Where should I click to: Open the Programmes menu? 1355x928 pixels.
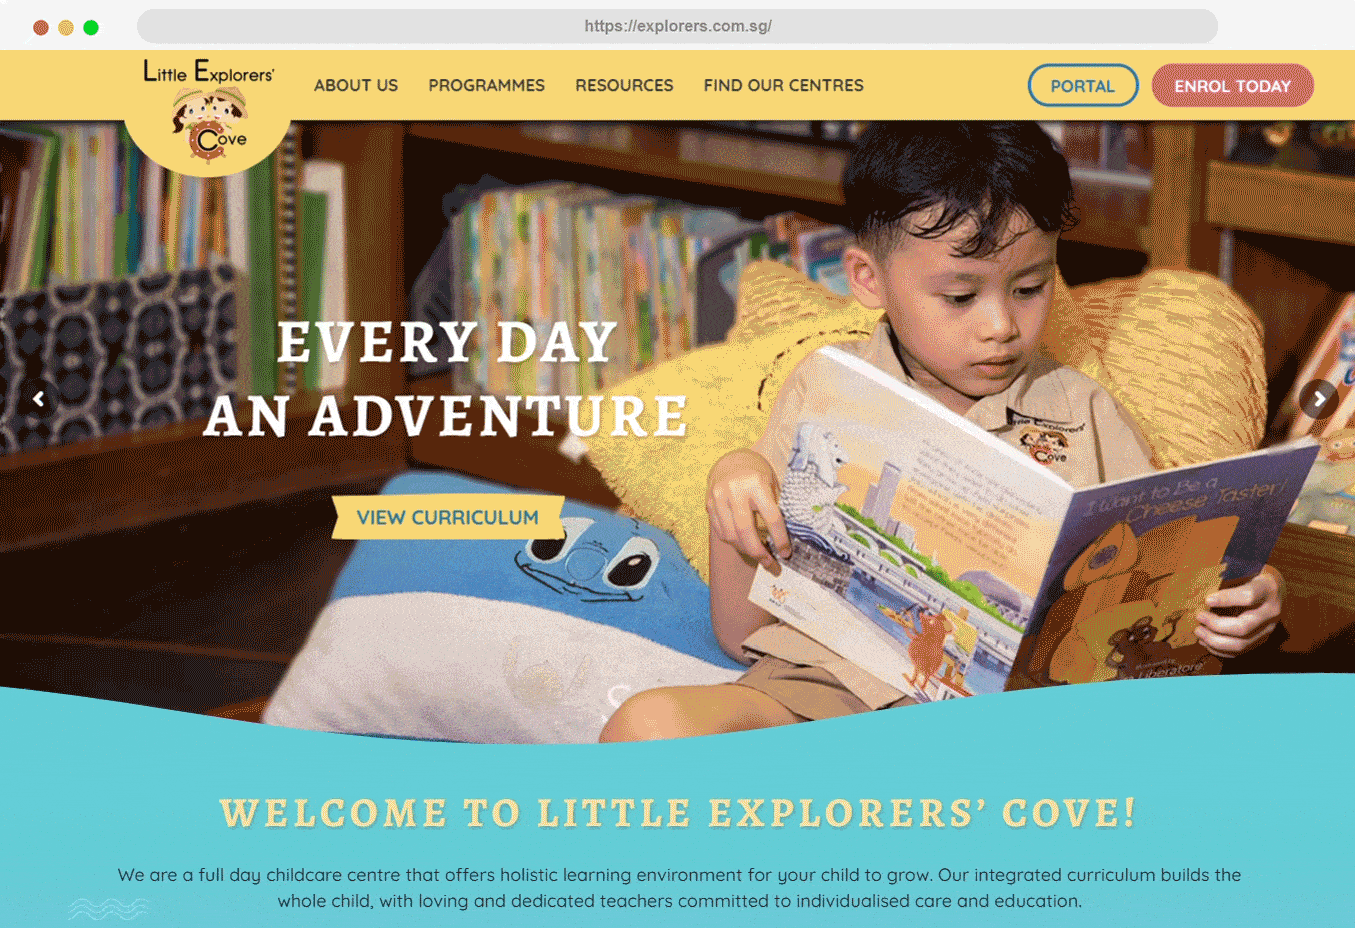tap(487, 86)
